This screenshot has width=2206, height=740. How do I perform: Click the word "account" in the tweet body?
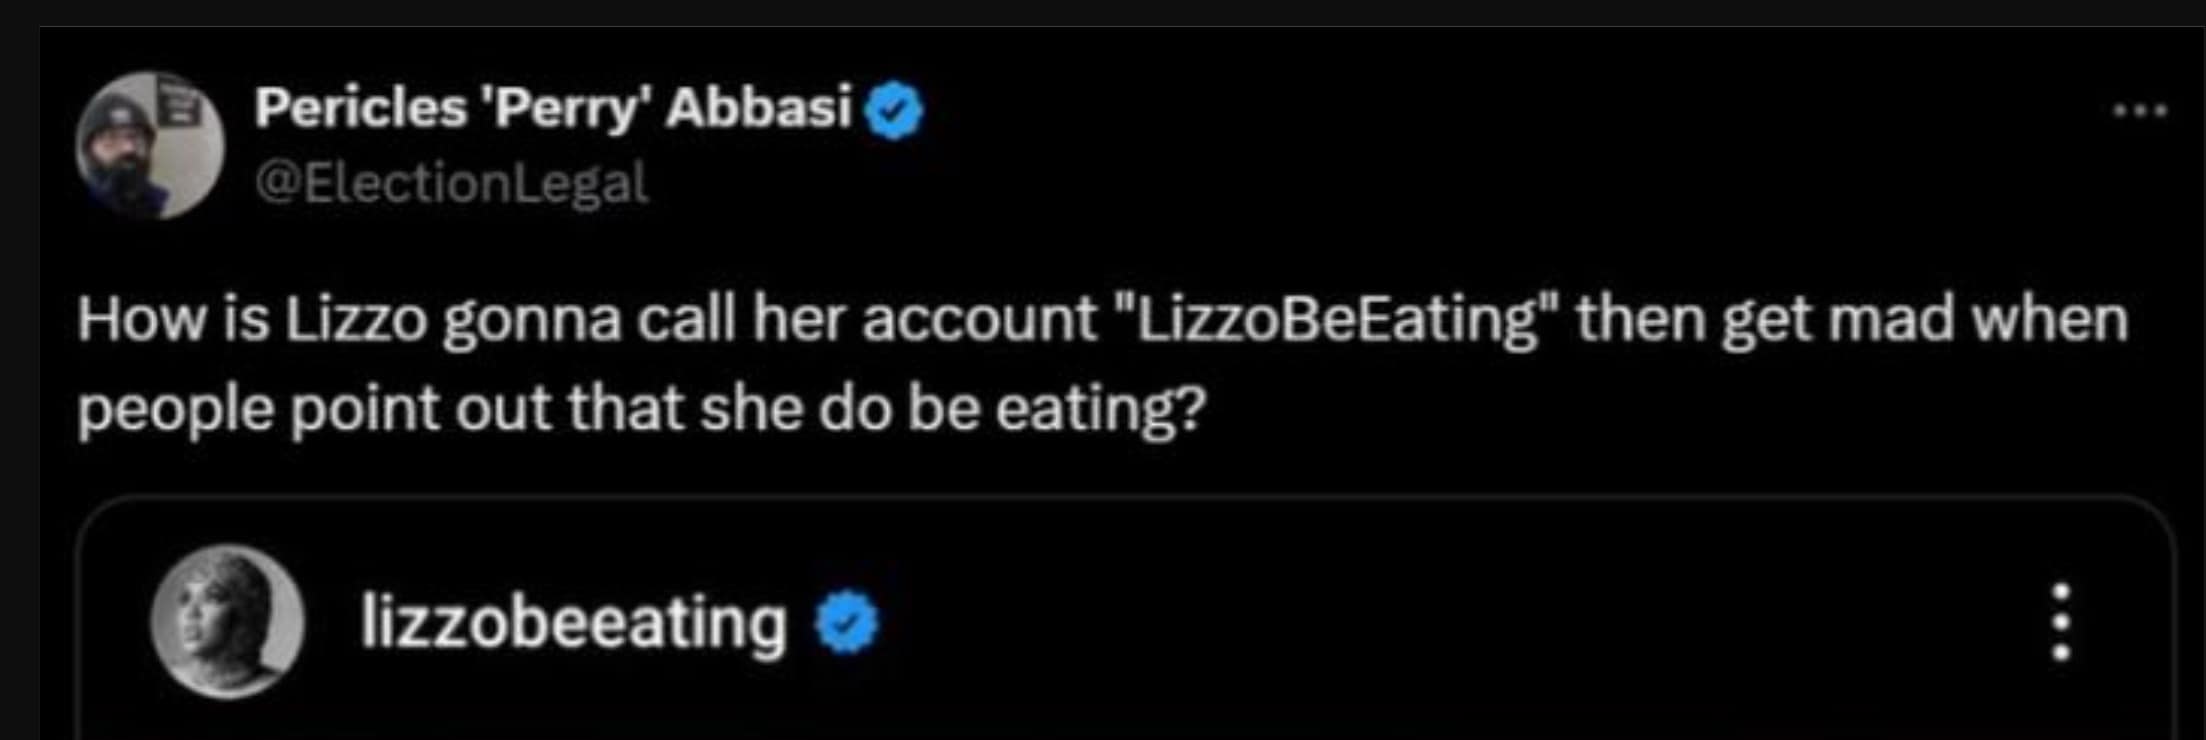[x=979, y=320]
